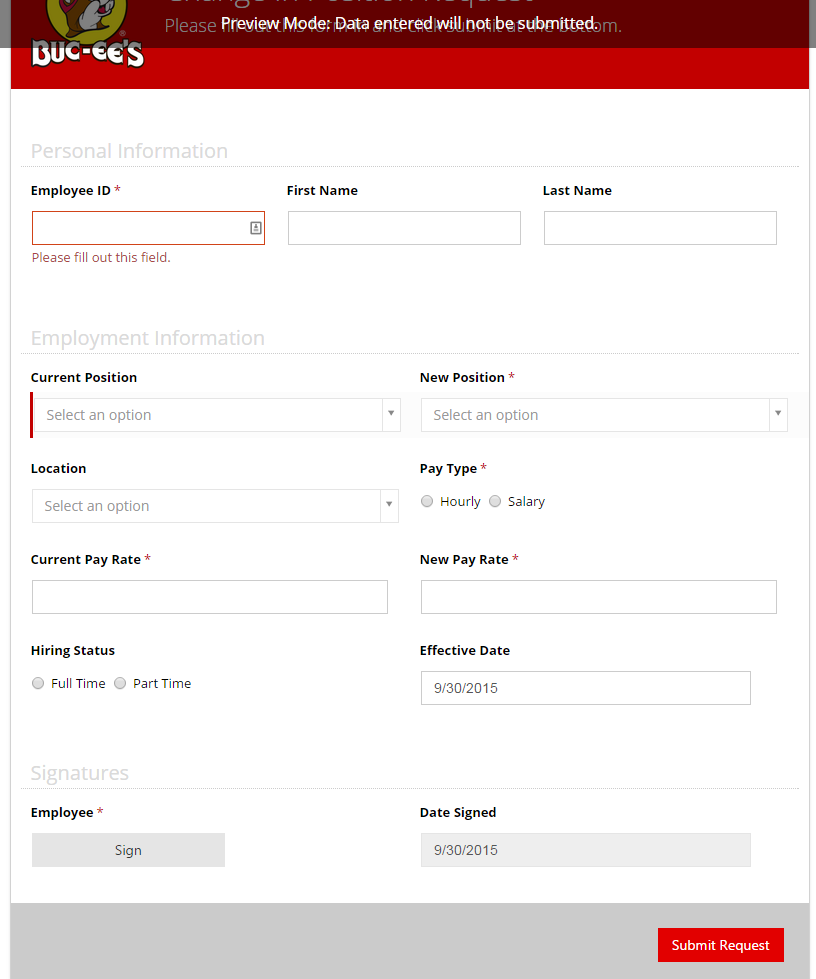
Task: Open the New Position dropdown
Action: click(604, 415)
